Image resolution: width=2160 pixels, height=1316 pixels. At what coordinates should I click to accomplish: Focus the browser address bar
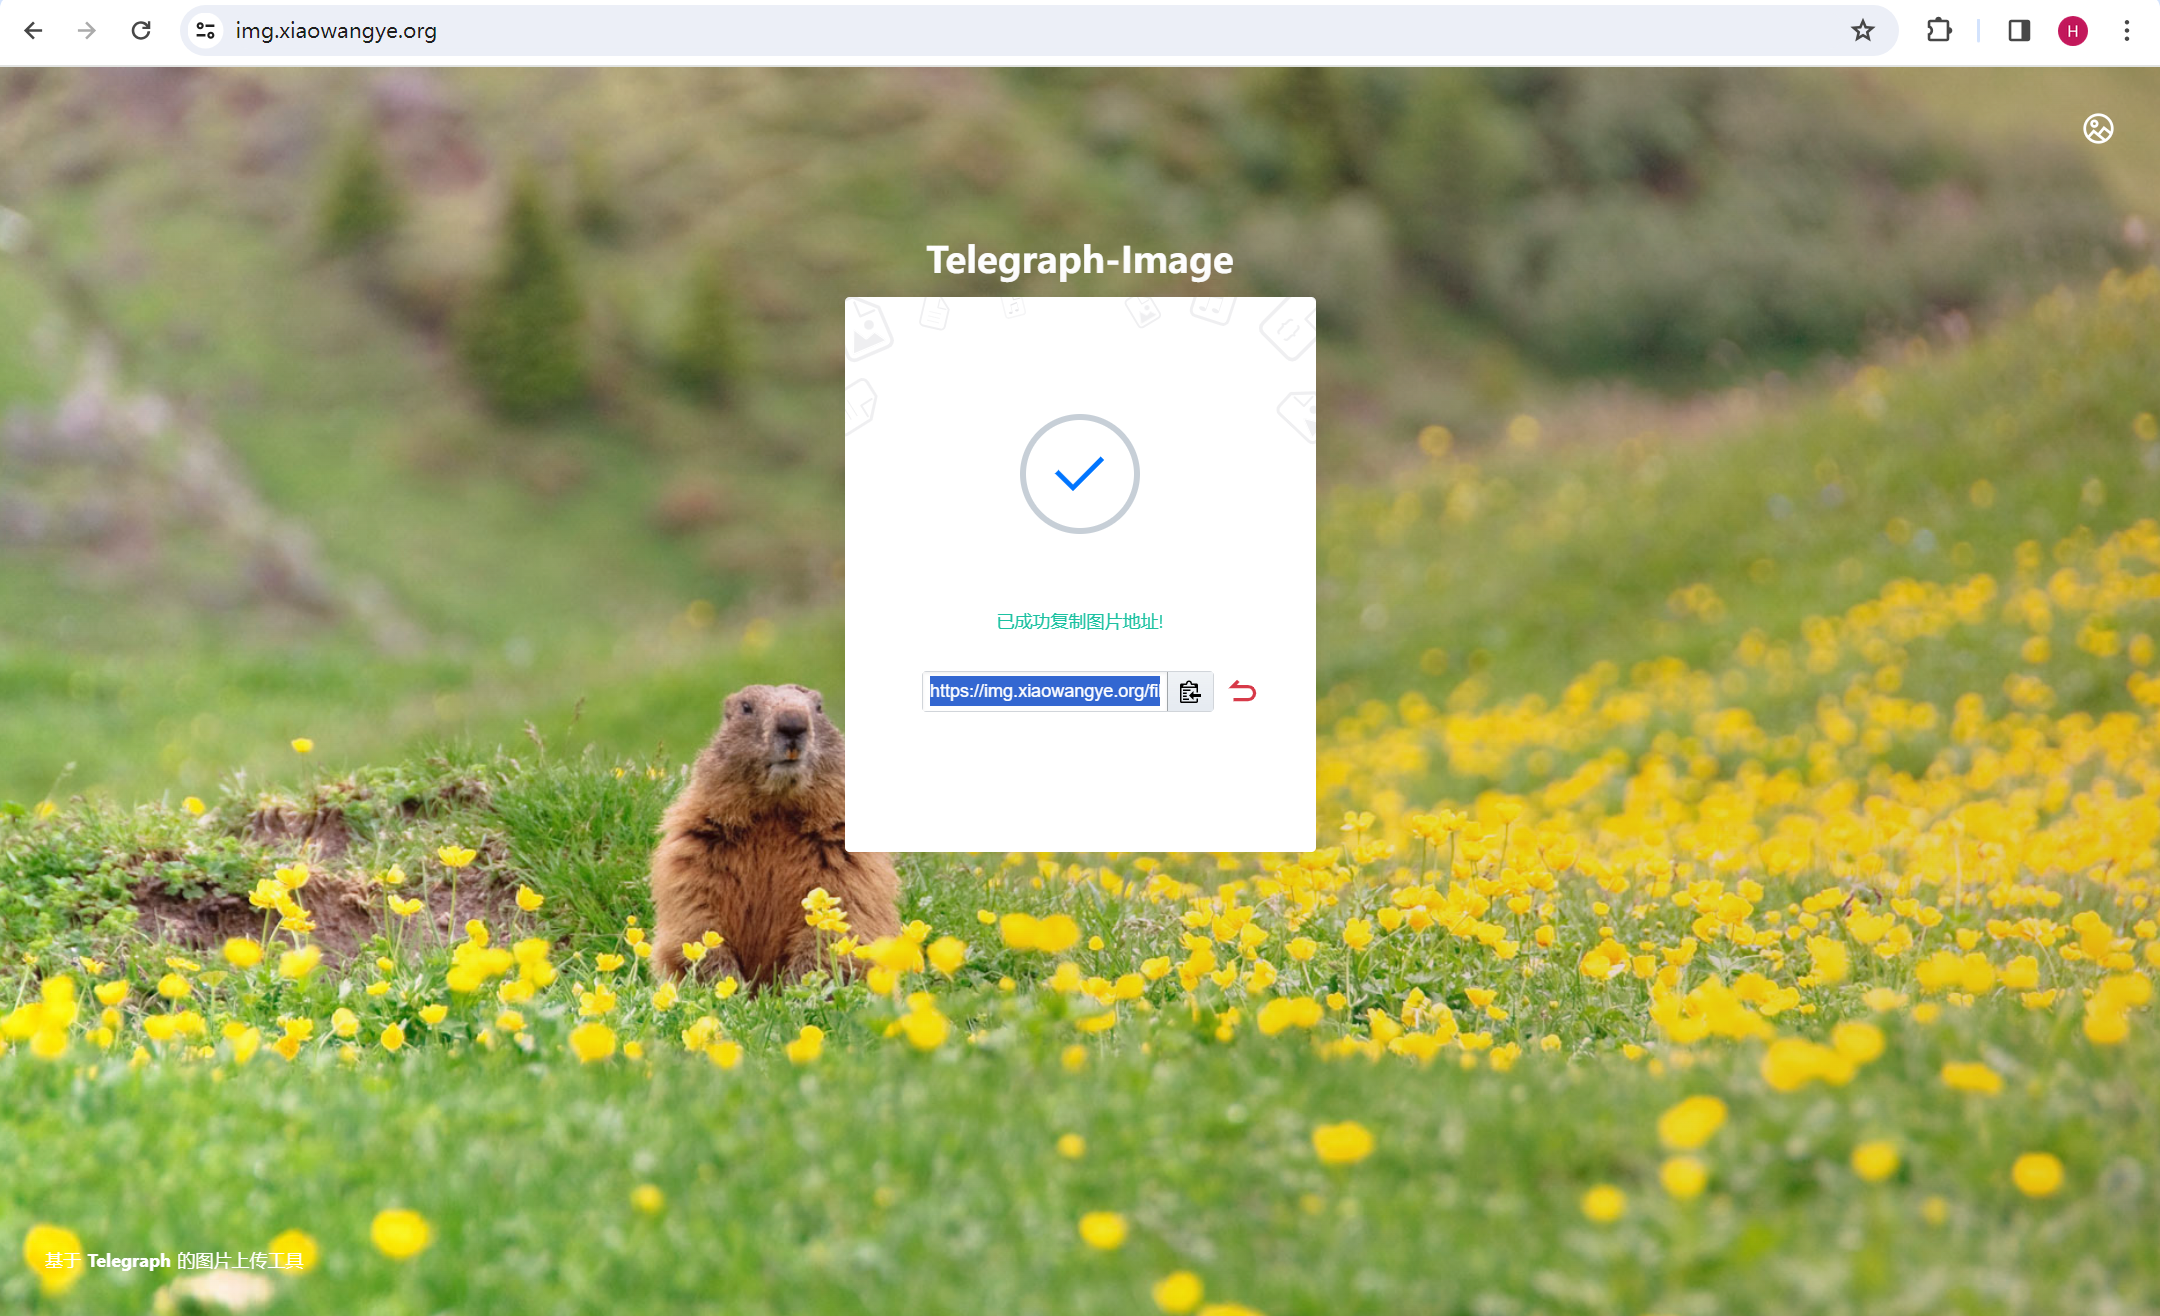point(900,31)
